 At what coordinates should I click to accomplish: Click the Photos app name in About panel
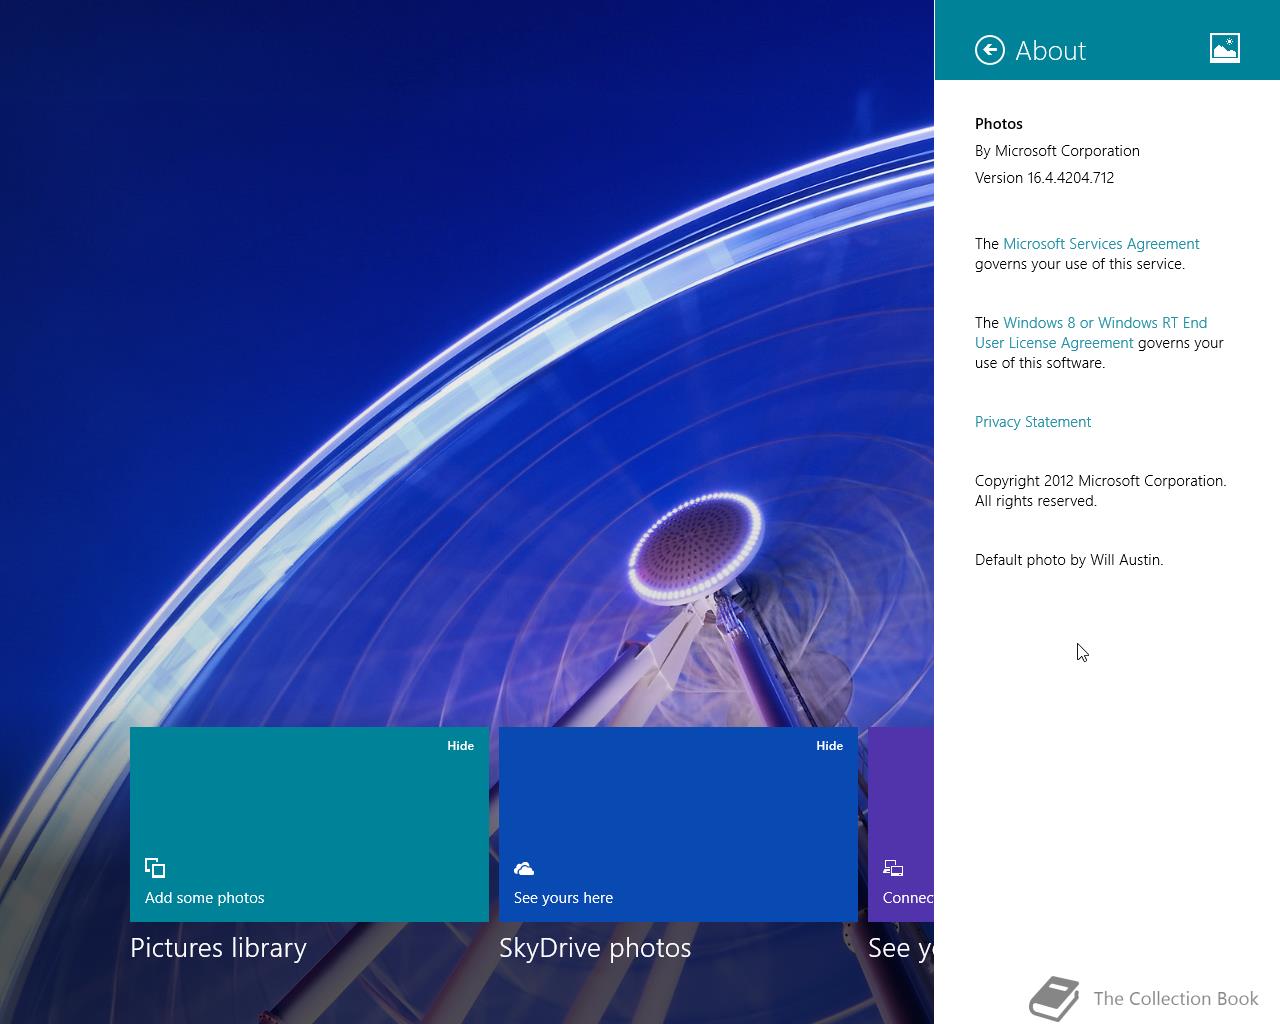(x=999, y=124)
